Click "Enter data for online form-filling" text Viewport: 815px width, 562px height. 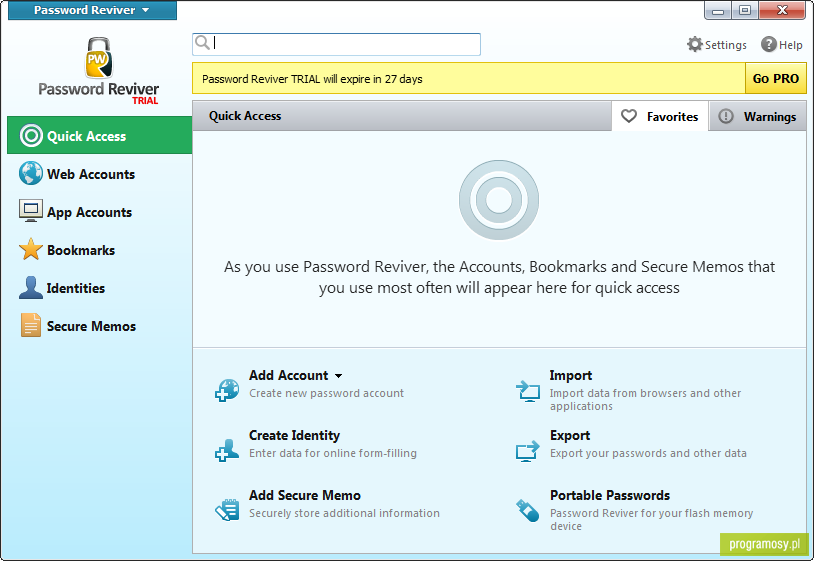333,453
